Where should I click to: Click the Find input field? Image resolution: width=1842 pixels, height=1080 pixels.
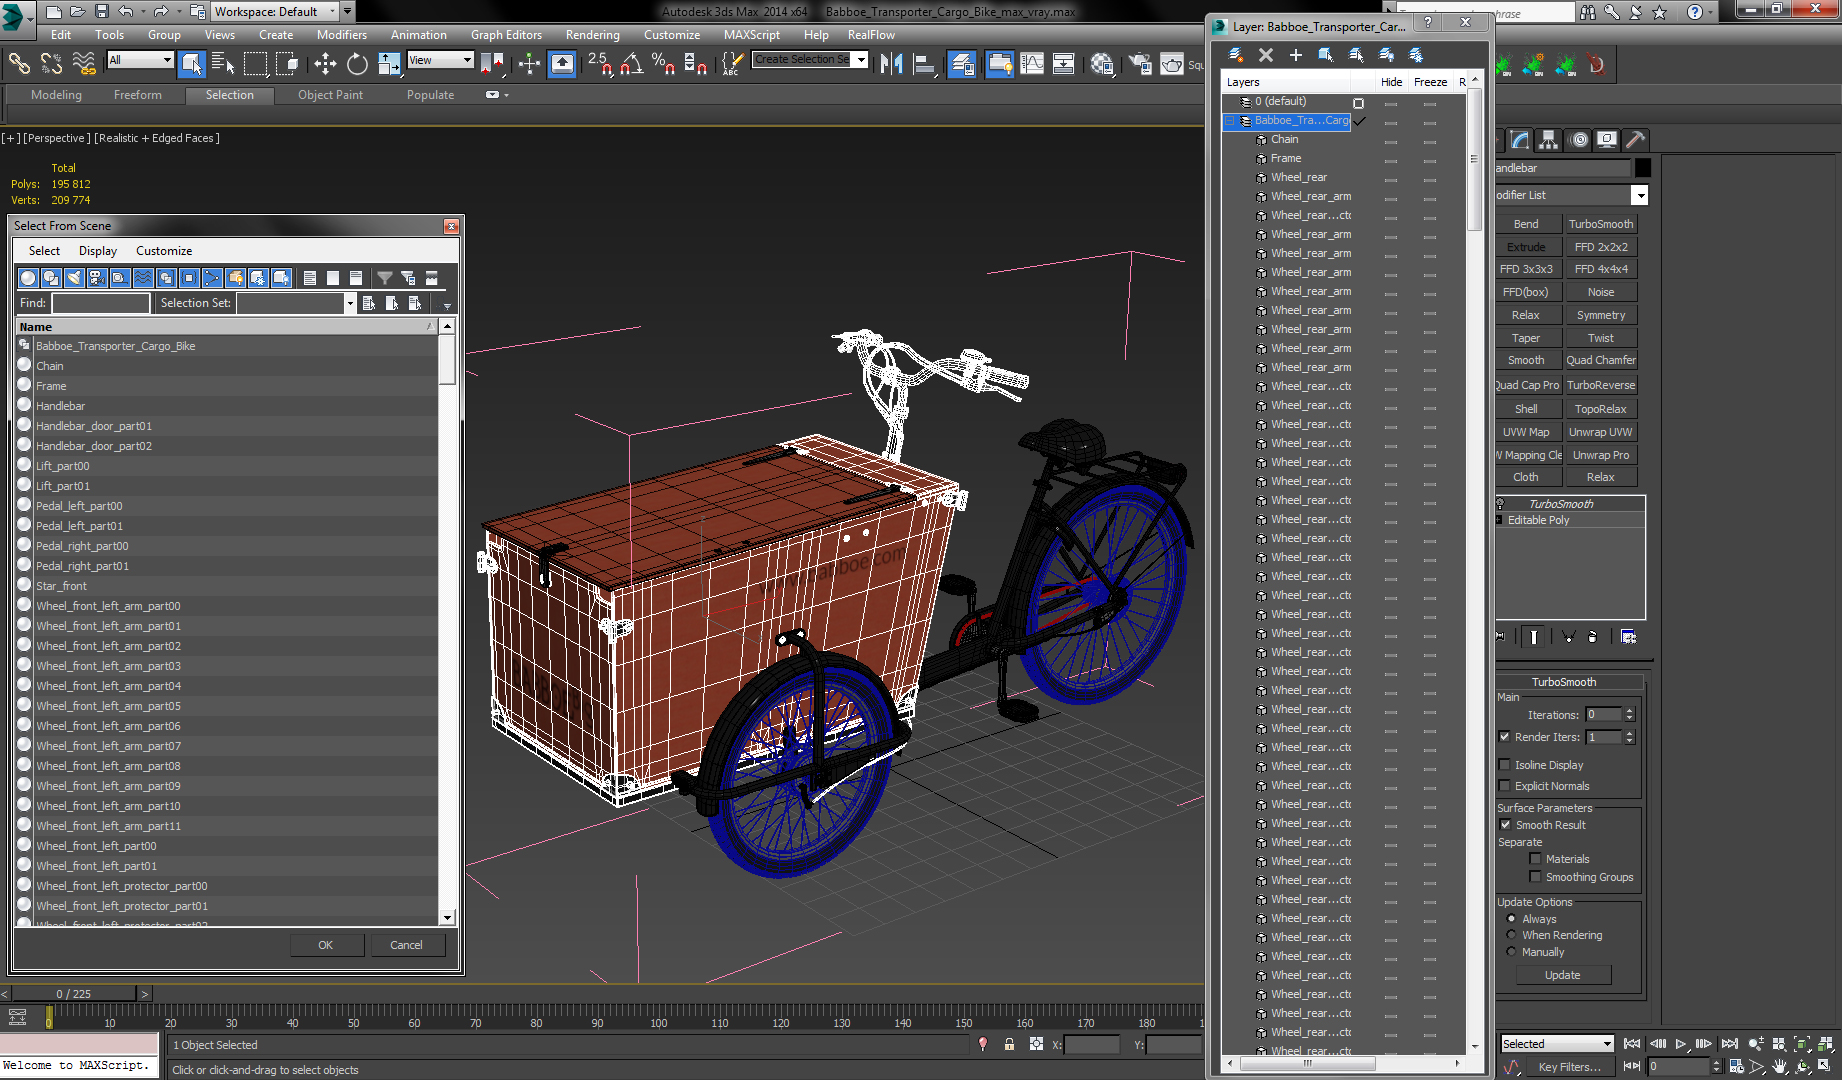coord(100,303)
